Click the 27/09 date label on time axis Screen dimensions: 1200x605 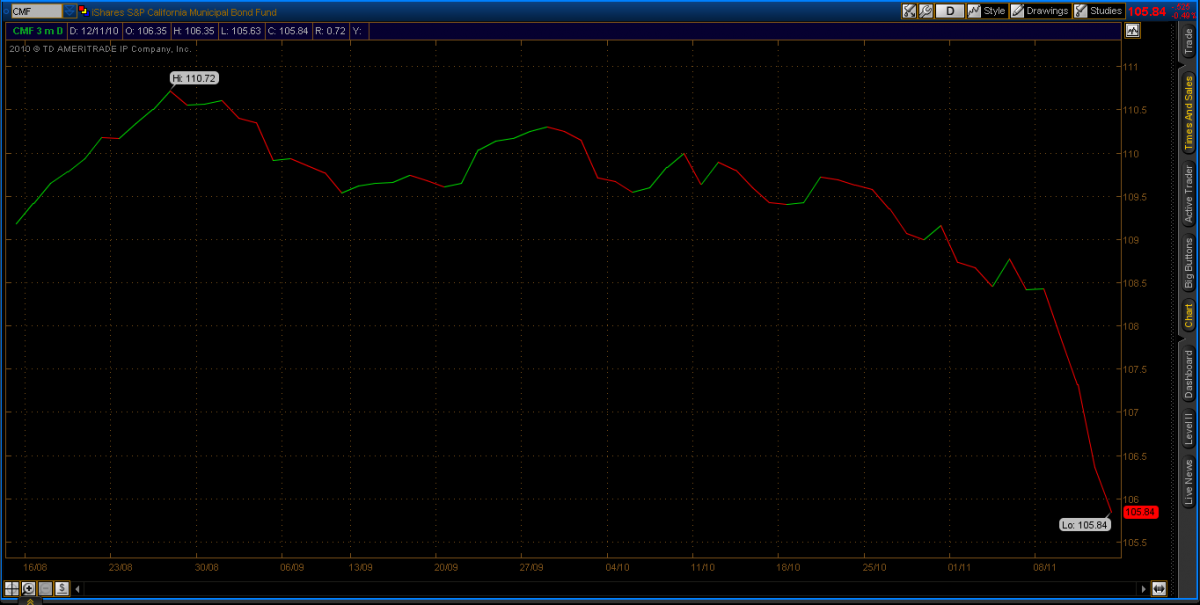(531, 565)
